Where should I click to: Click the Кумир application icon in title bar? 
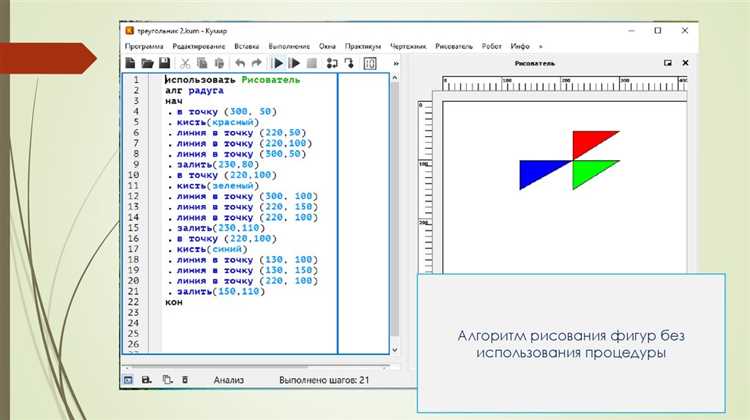[130, 31]
